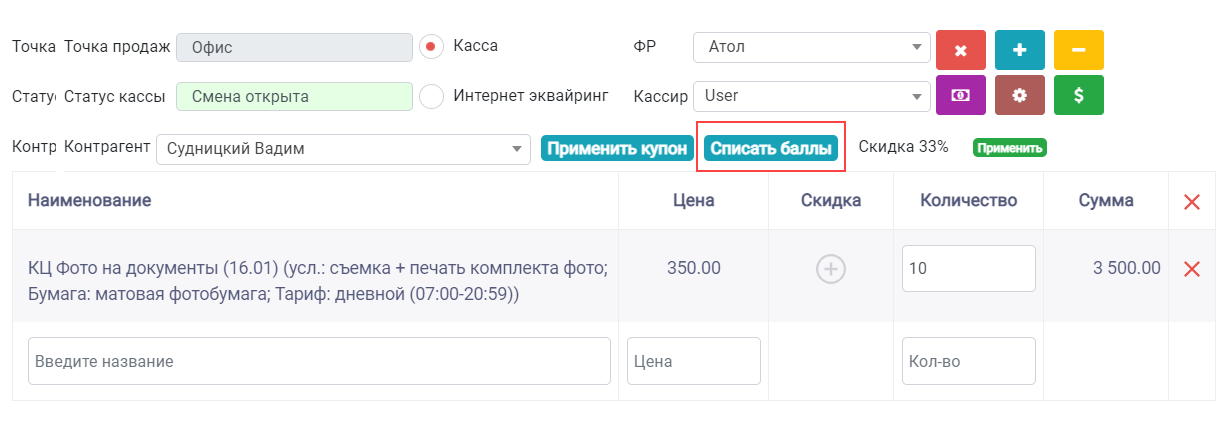Open the Контрагент Судницкий Вадим dropdown

point(343,149)
